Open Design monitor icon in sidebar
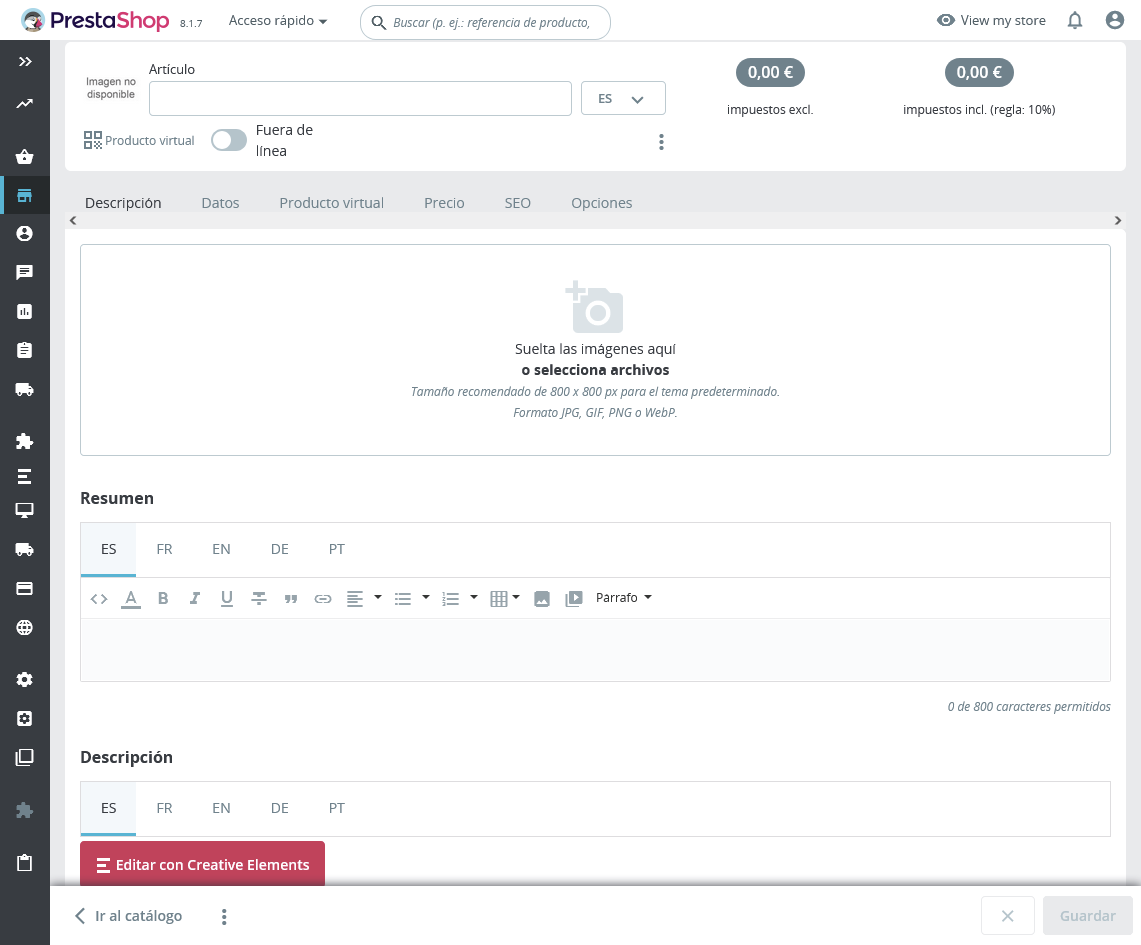1141x945 pixels. [x=25, y=511]
